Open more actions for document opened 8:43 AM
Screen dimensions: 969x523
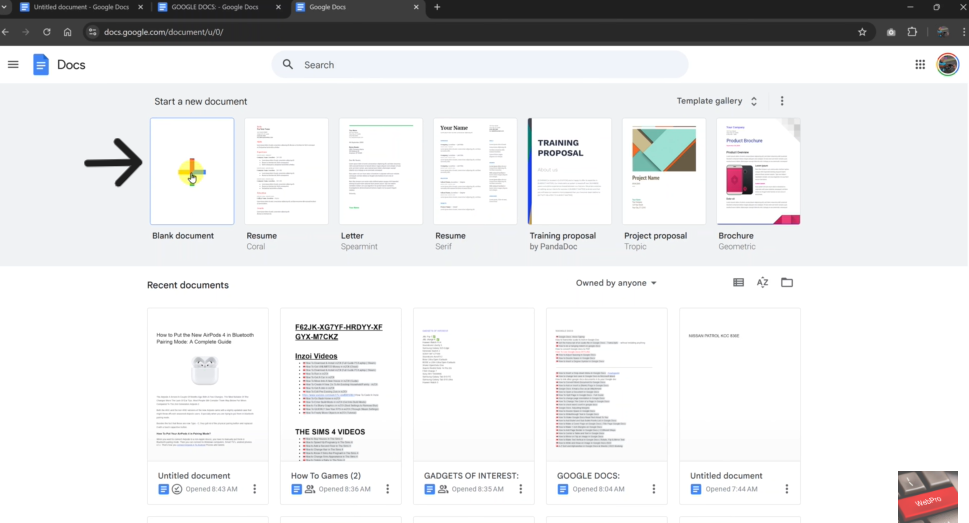[x=255, y=489]
